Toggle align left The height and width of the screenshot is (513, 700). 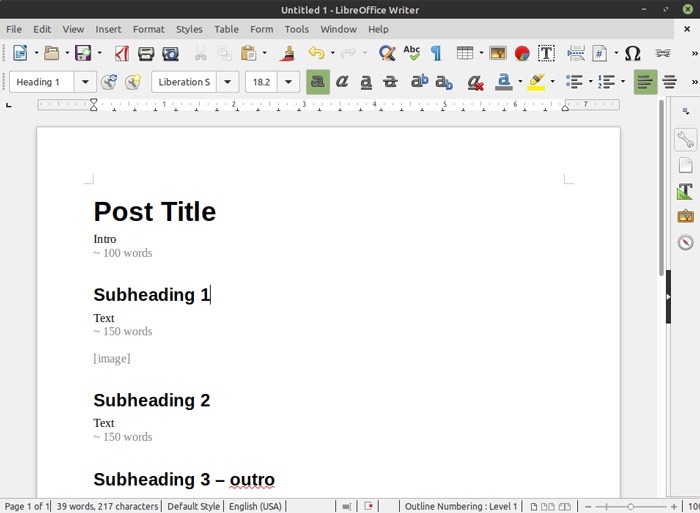point(645,82)
